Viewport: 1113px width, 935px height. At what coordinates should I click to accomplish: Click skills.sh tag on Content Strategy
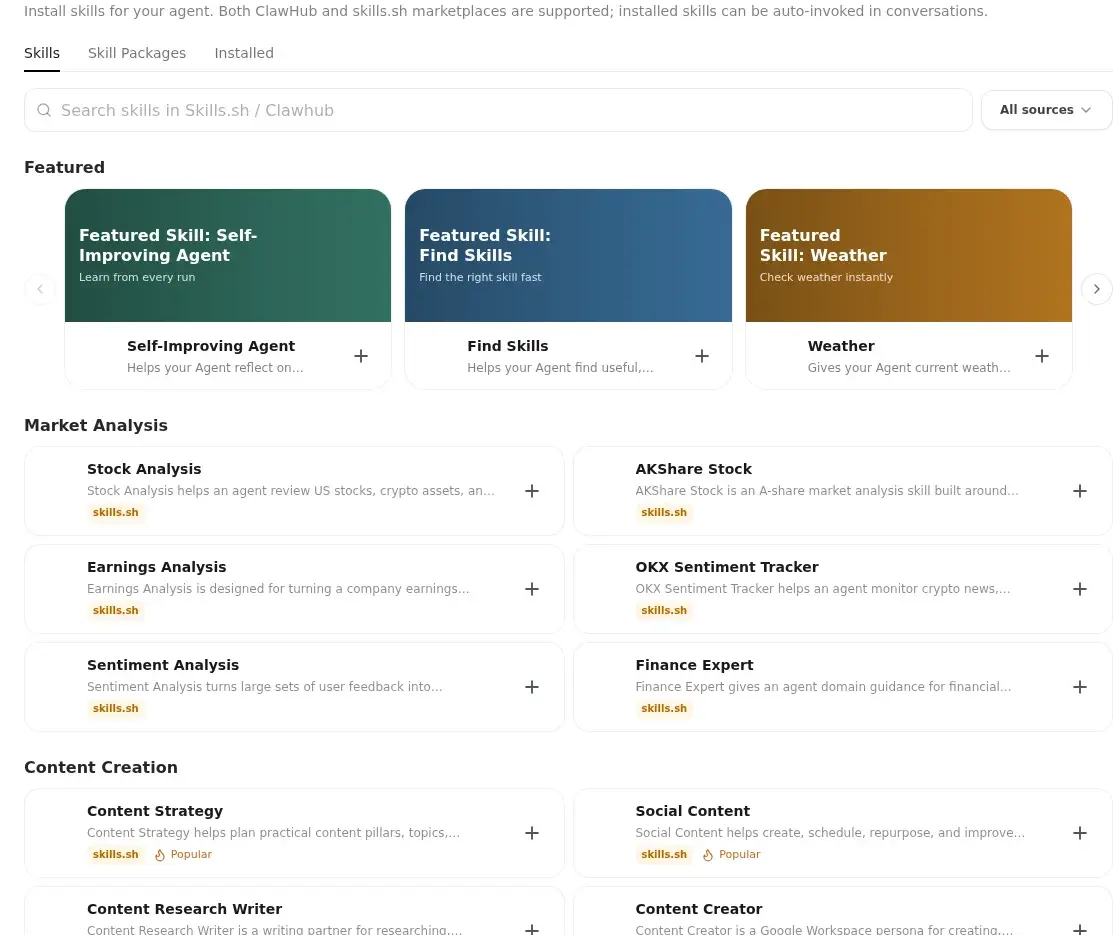pyautogui.click(x=116, y=855)
